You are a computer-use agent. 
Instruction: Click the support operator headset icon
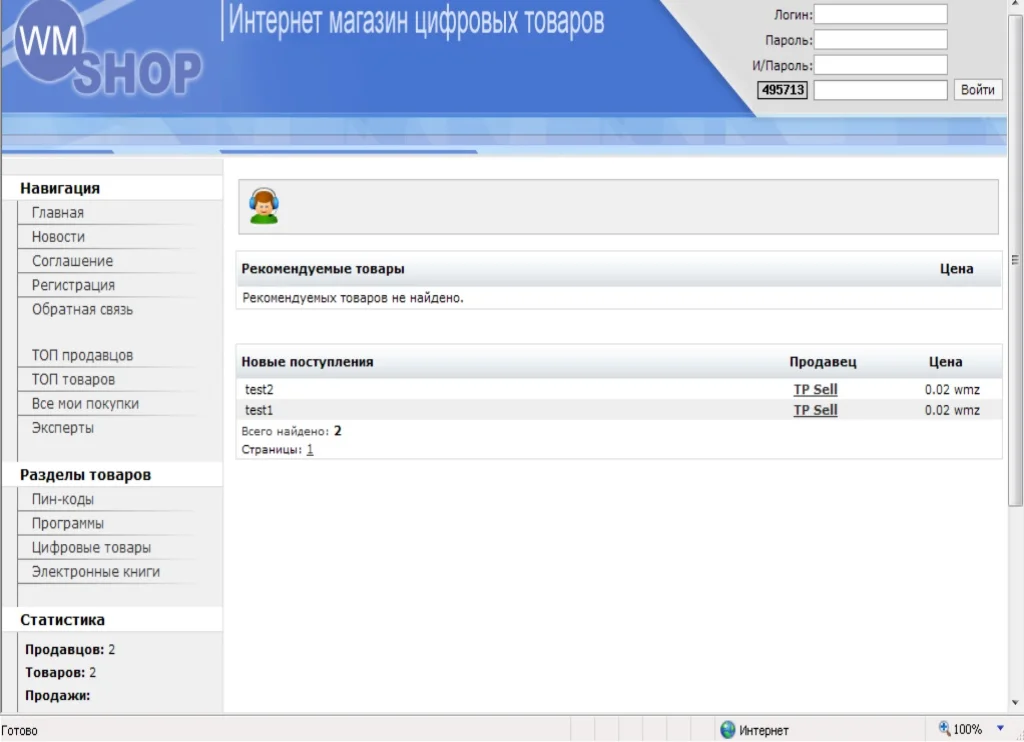click(x=264, y=206)
